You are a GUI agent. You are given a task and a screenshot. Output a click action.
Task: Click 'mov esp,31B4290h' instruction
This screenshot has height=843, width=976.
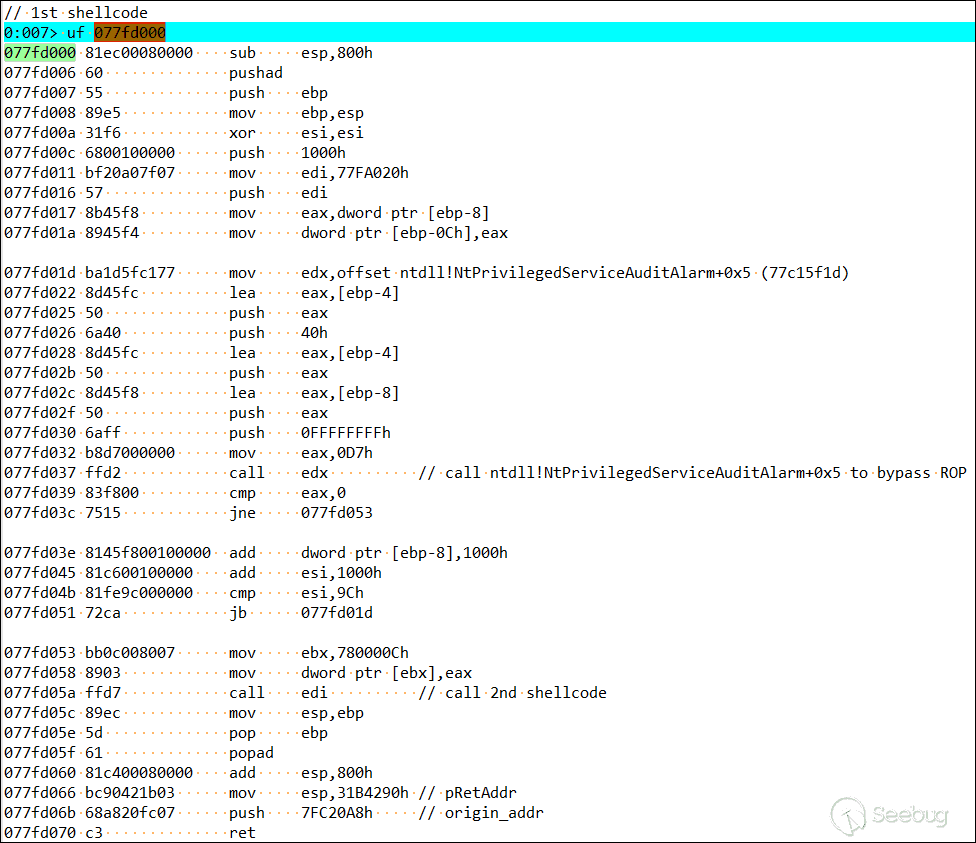pyautogui.click(x=319, y=793)
